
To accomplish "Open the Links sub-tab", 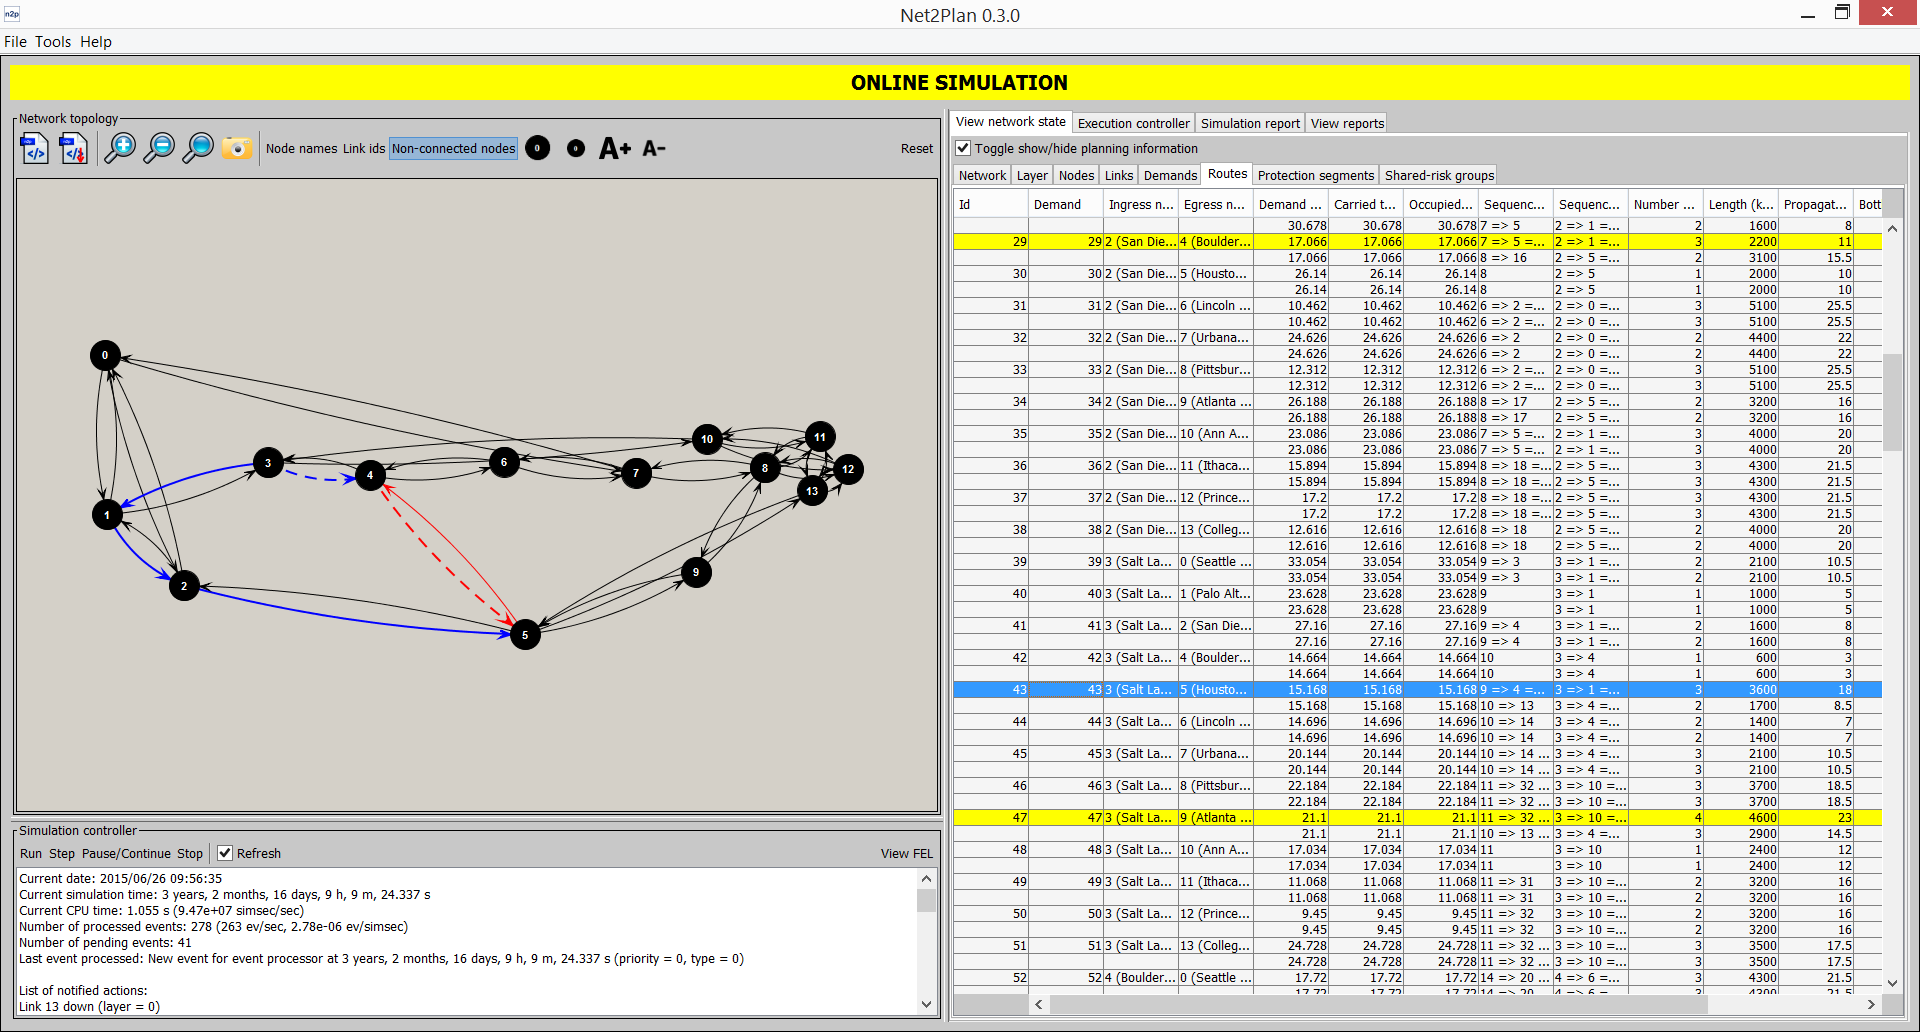I will [x=1119, y=175].
